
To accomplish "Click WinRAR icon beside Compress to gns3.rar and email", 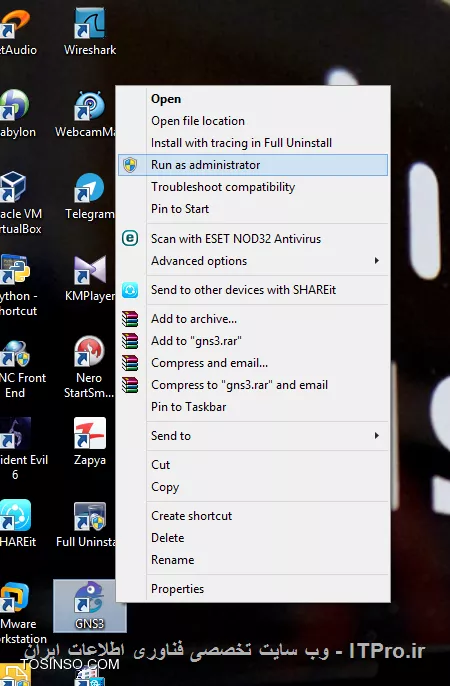I will coord(130,385).
